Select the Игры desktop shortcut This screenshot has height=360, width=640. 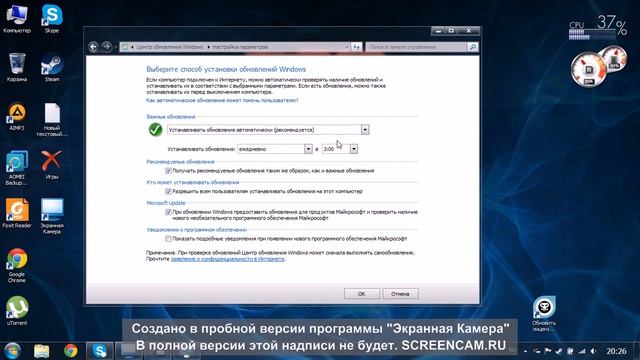click(x=52, y=165)
